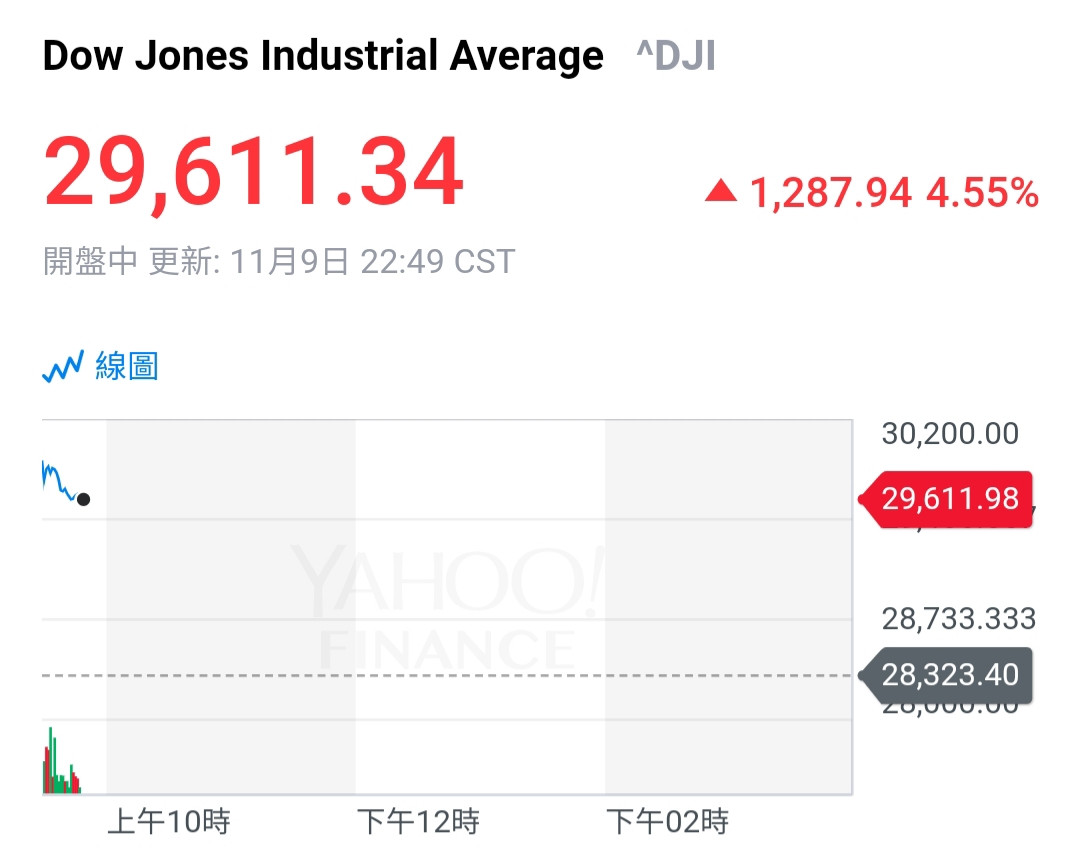Viewport: 1080px width, 858px height.
Task: Click the volume bars at chart bottom
Action: 60,772
